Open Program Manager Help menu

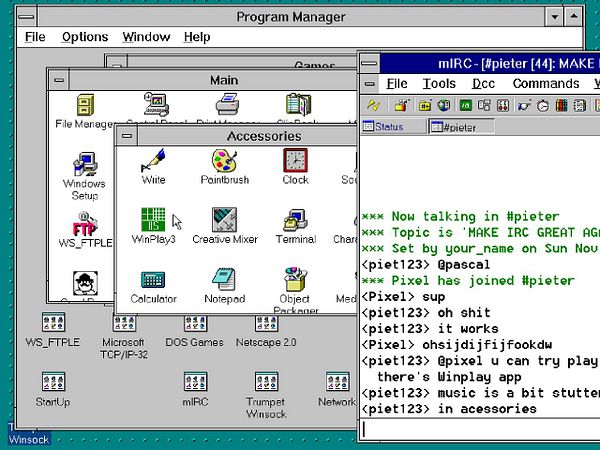(x=197, y=37)
